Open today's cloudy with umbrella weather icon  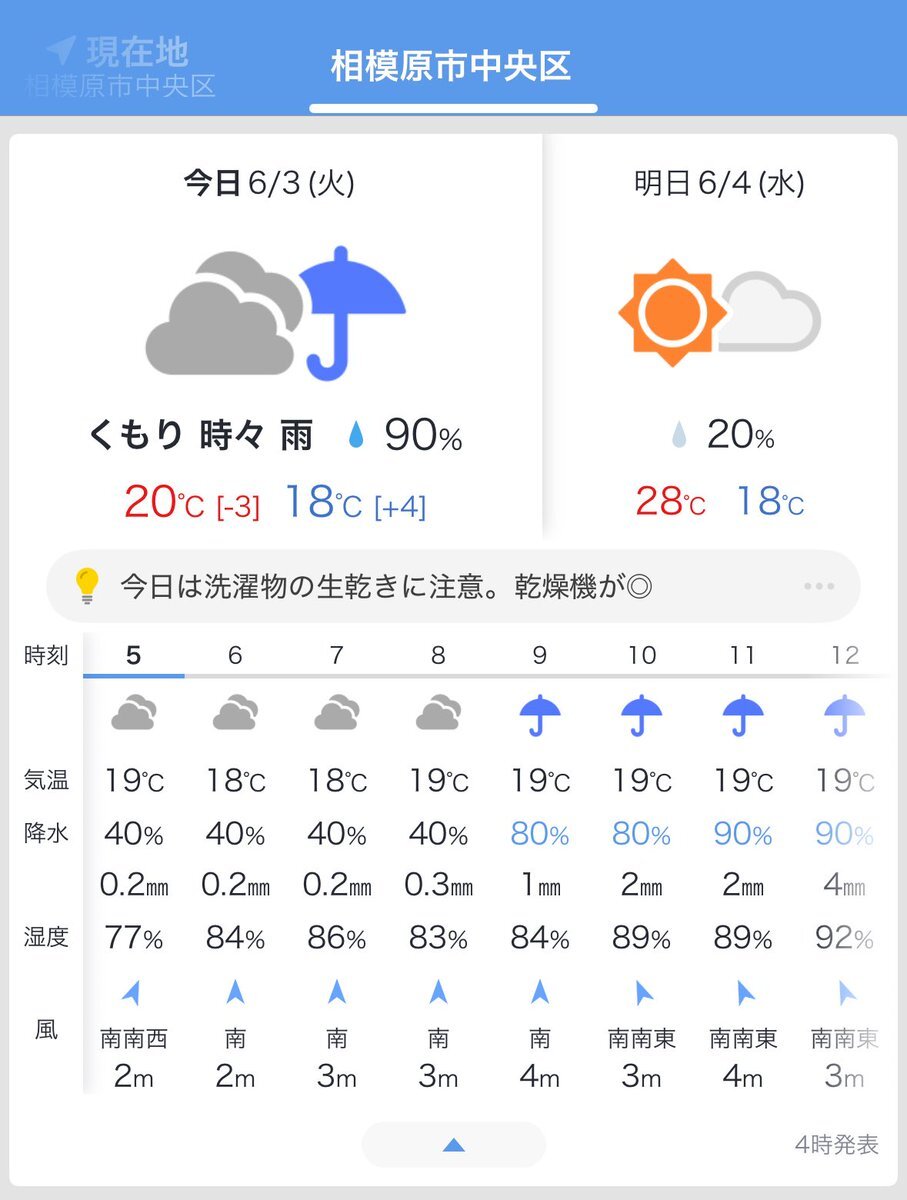pos(275,314)
